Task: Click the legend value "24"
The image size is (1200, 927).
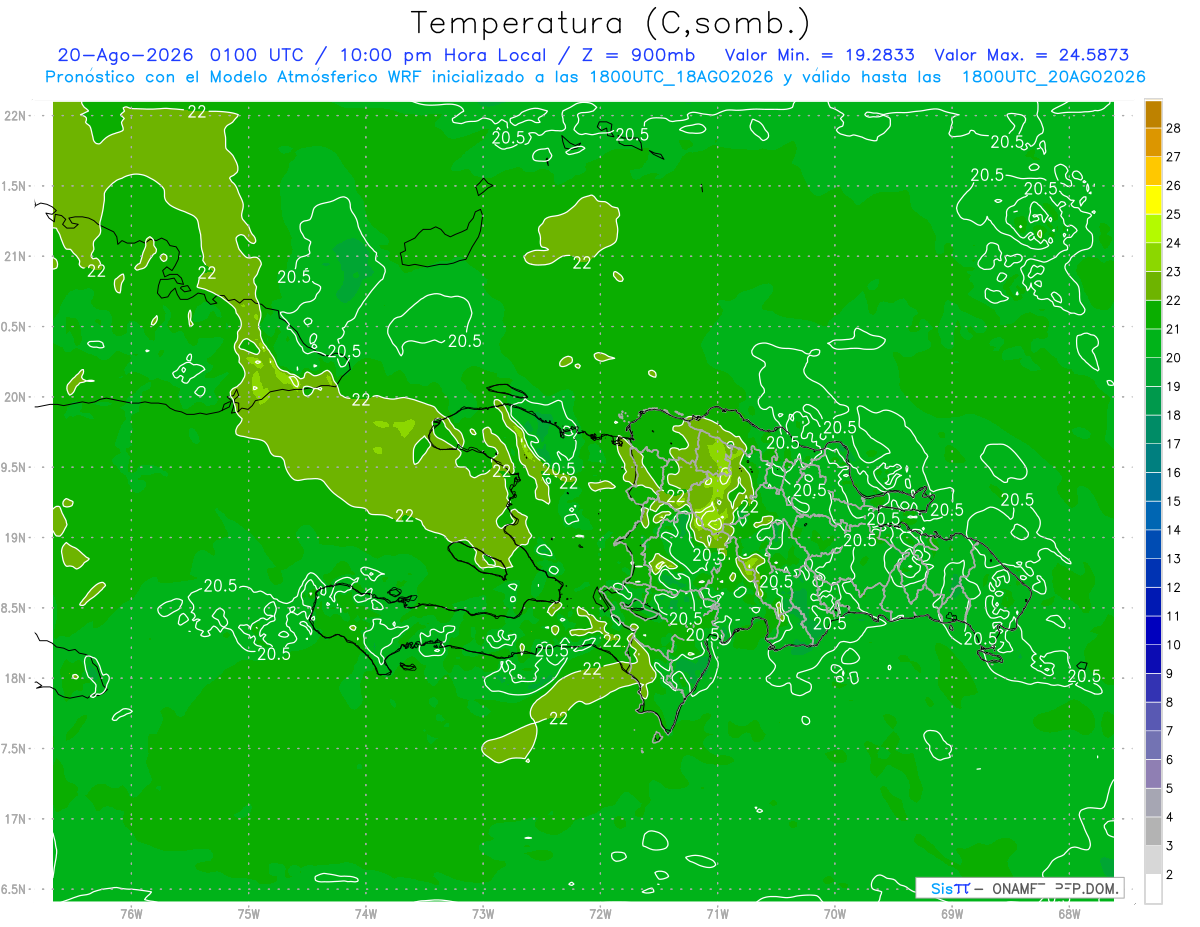Action: 1174,243
